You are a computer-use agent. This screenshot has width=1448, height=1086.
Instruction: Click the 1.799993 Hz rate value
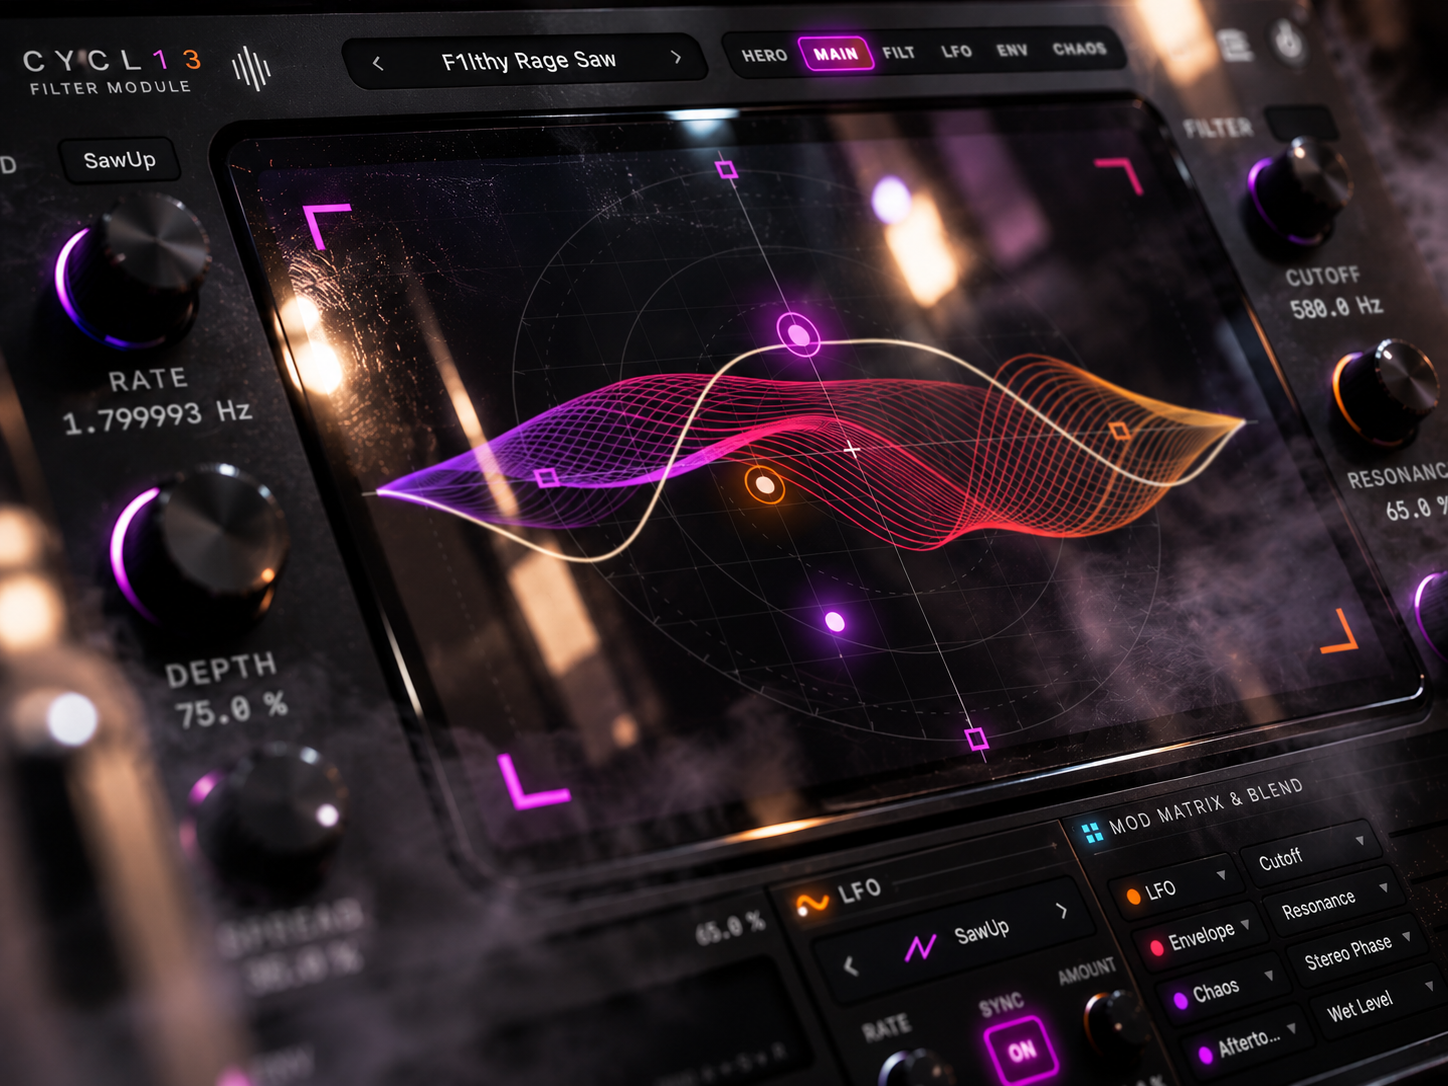pos(157,416)
